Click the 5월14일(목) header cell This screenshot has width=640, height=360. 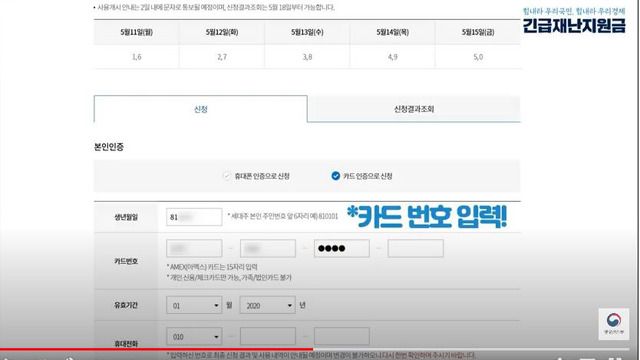coord(392,32)
